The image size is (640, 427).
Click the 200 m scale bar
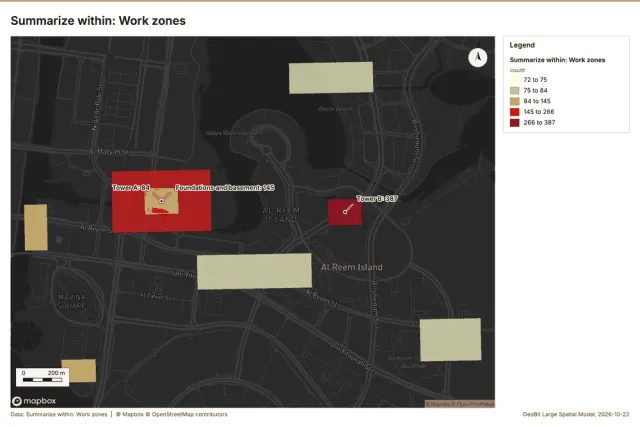[42, 377]
